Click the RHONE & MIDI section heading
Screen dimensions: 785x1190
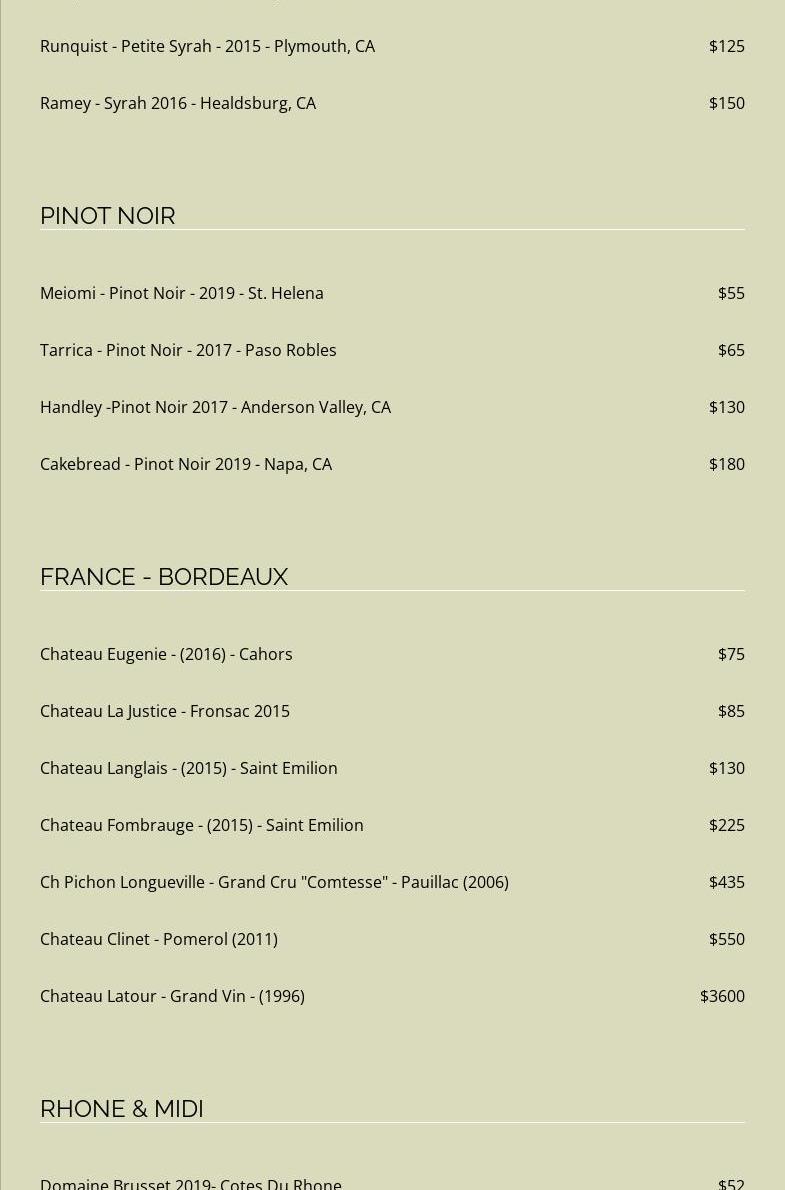(x=121, y=1109)
